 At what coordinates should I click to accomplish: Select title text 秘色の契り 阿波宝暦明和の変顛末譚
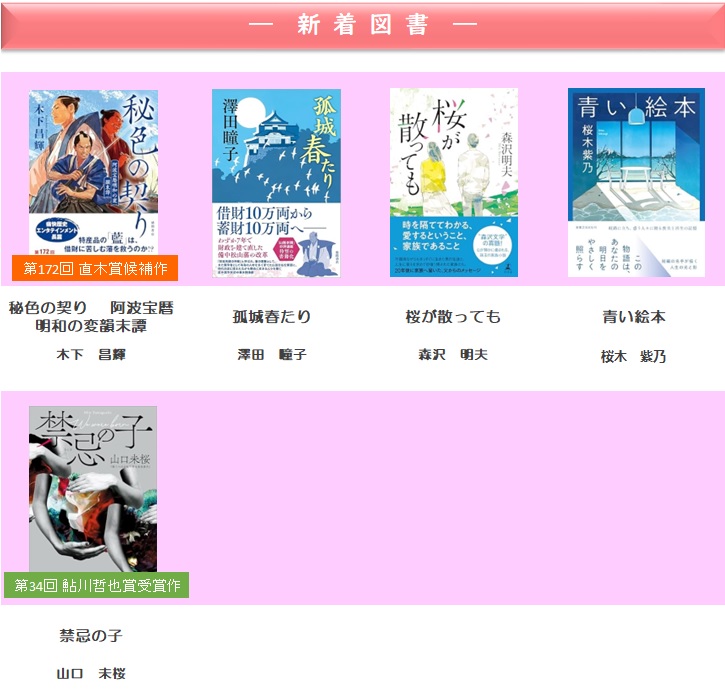click(x=91, y=317)
